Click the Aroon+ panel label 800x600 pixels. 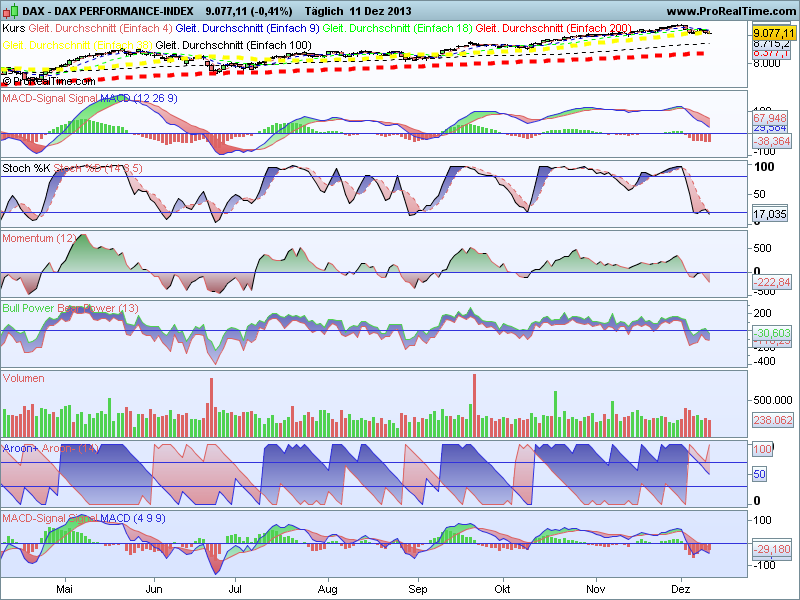tap(20, 448)
